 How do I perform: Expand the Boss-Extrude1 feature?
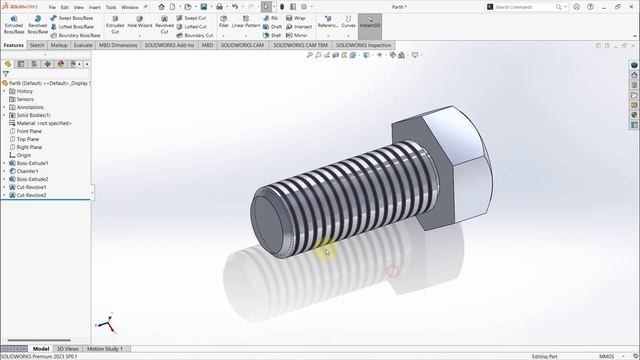pos(4,163)
